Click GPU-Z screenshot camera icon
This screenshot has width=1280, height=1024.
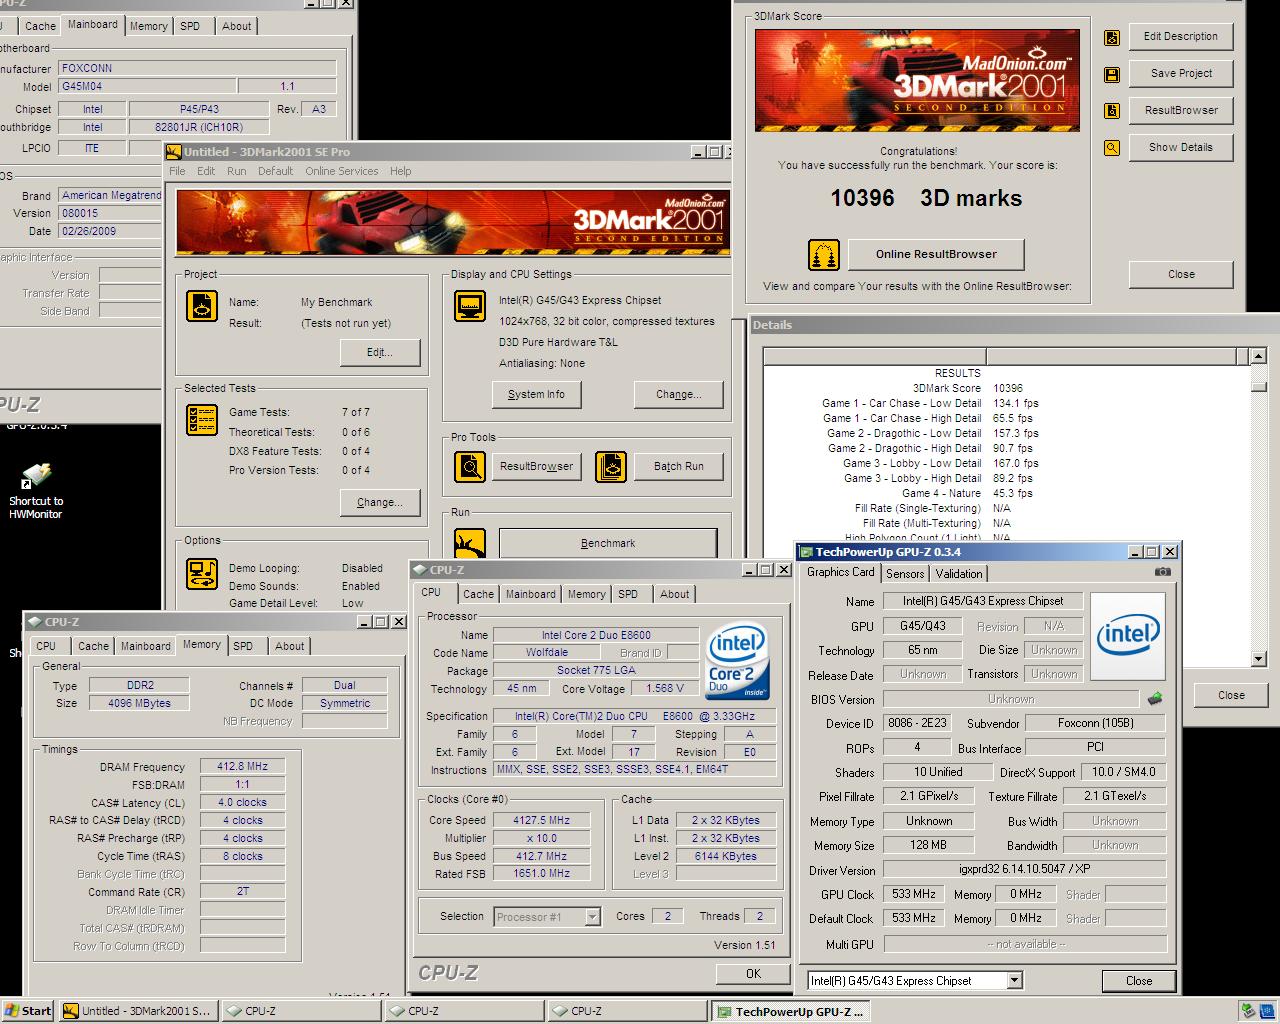1162,572
